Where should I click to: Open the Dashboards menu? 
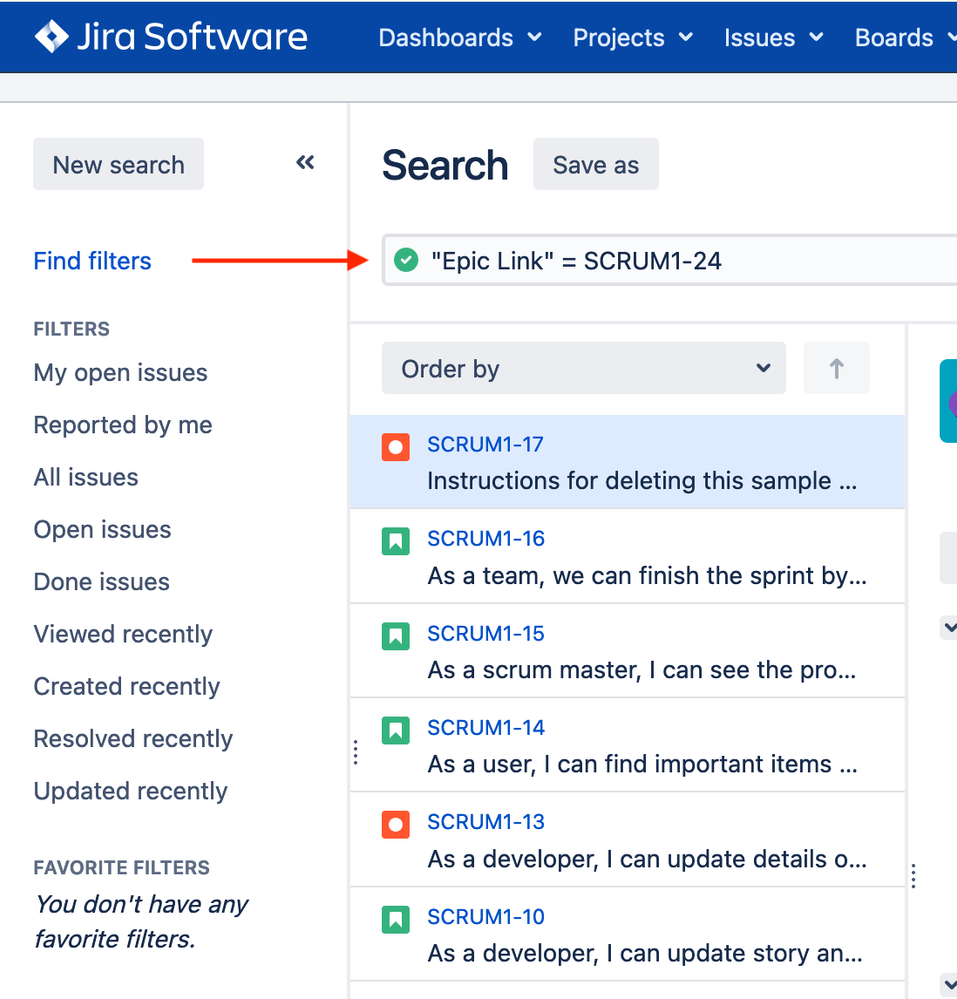pyautogui.click(x=459, y=38)
